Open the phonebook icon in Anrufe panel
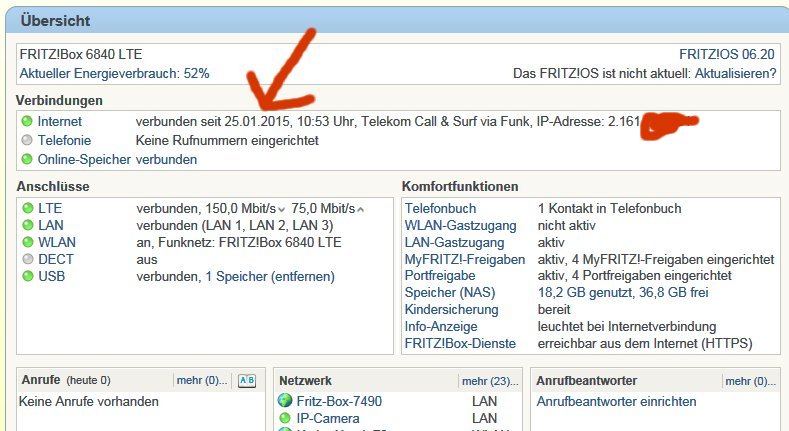 tap(247, 381)
